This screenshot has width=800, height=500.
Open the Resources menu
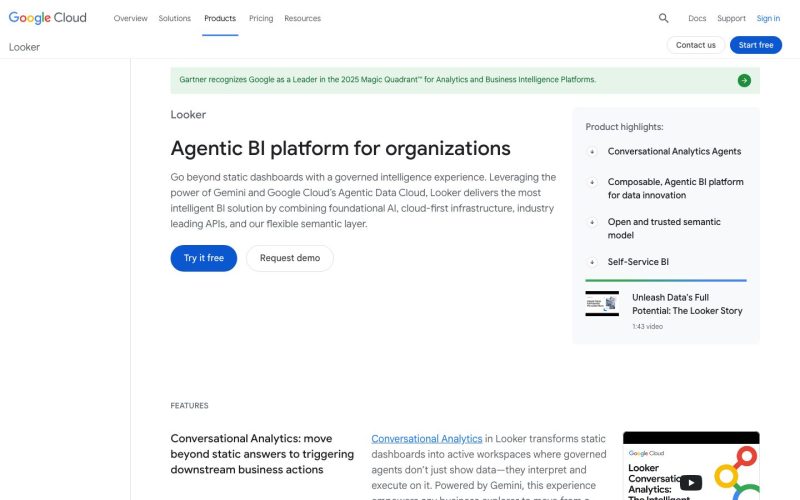303,18
